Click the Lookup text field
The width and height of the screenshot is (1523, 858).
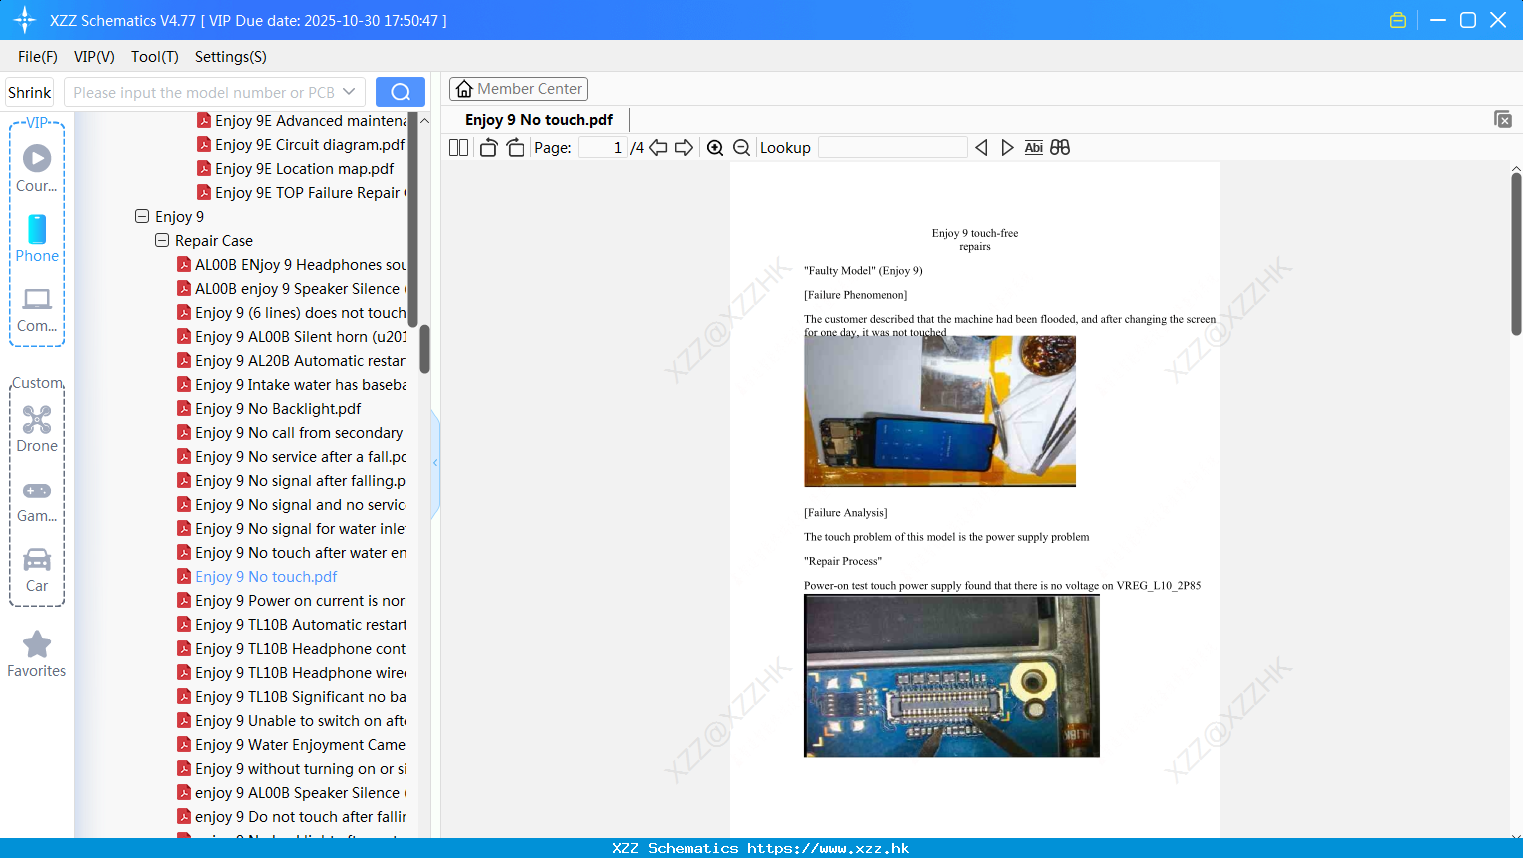click(893, 147)
